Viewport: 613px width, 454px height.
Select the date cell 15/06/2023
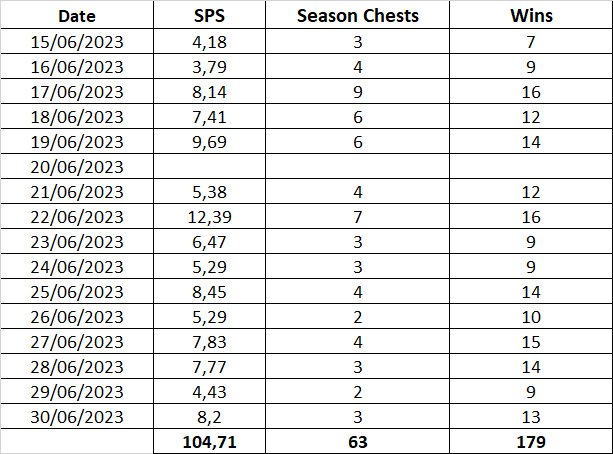tap(77, 41)
